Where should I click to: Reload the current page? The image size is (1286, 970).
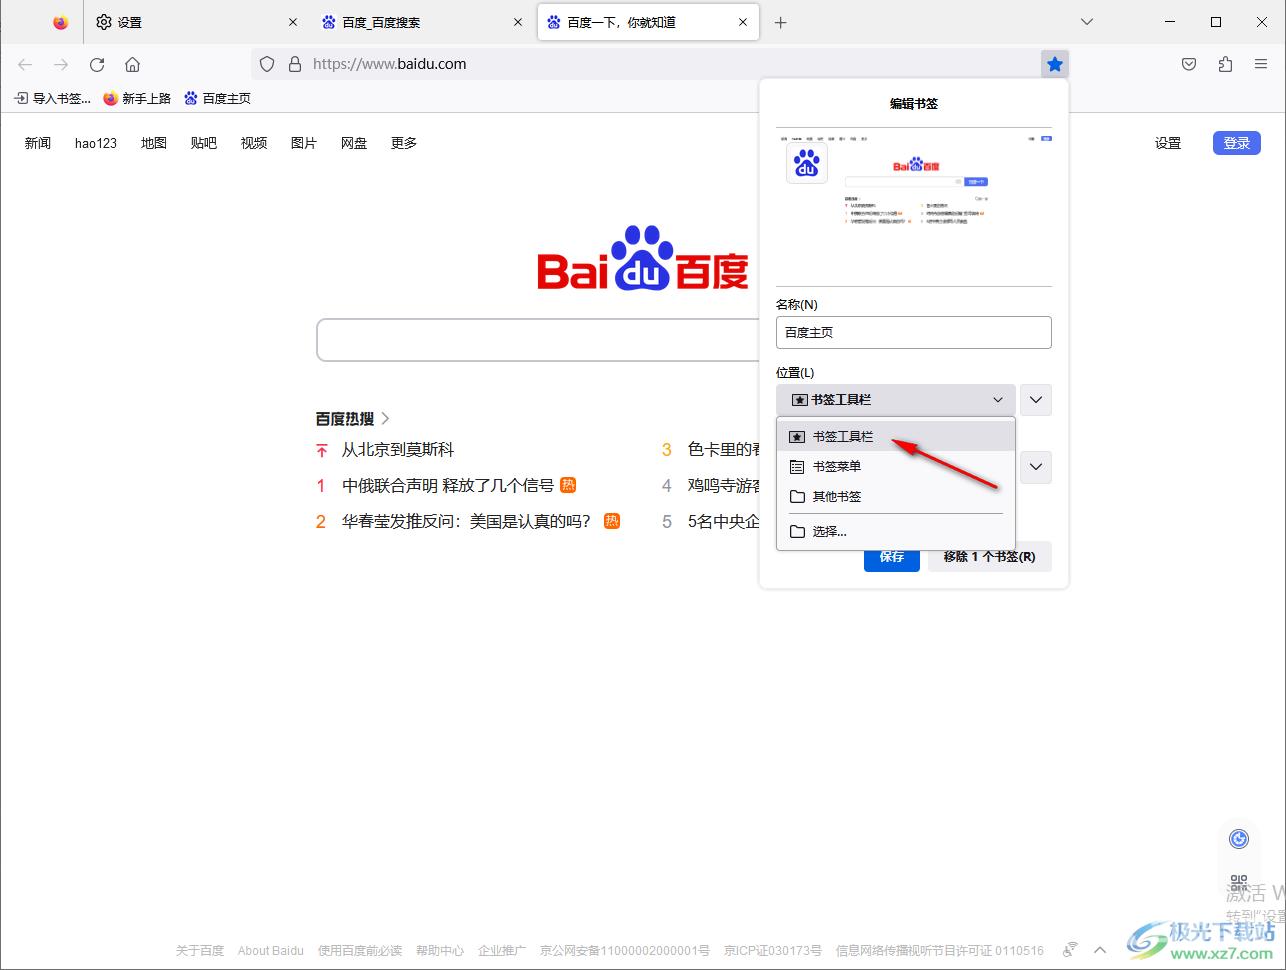(97, 64)
